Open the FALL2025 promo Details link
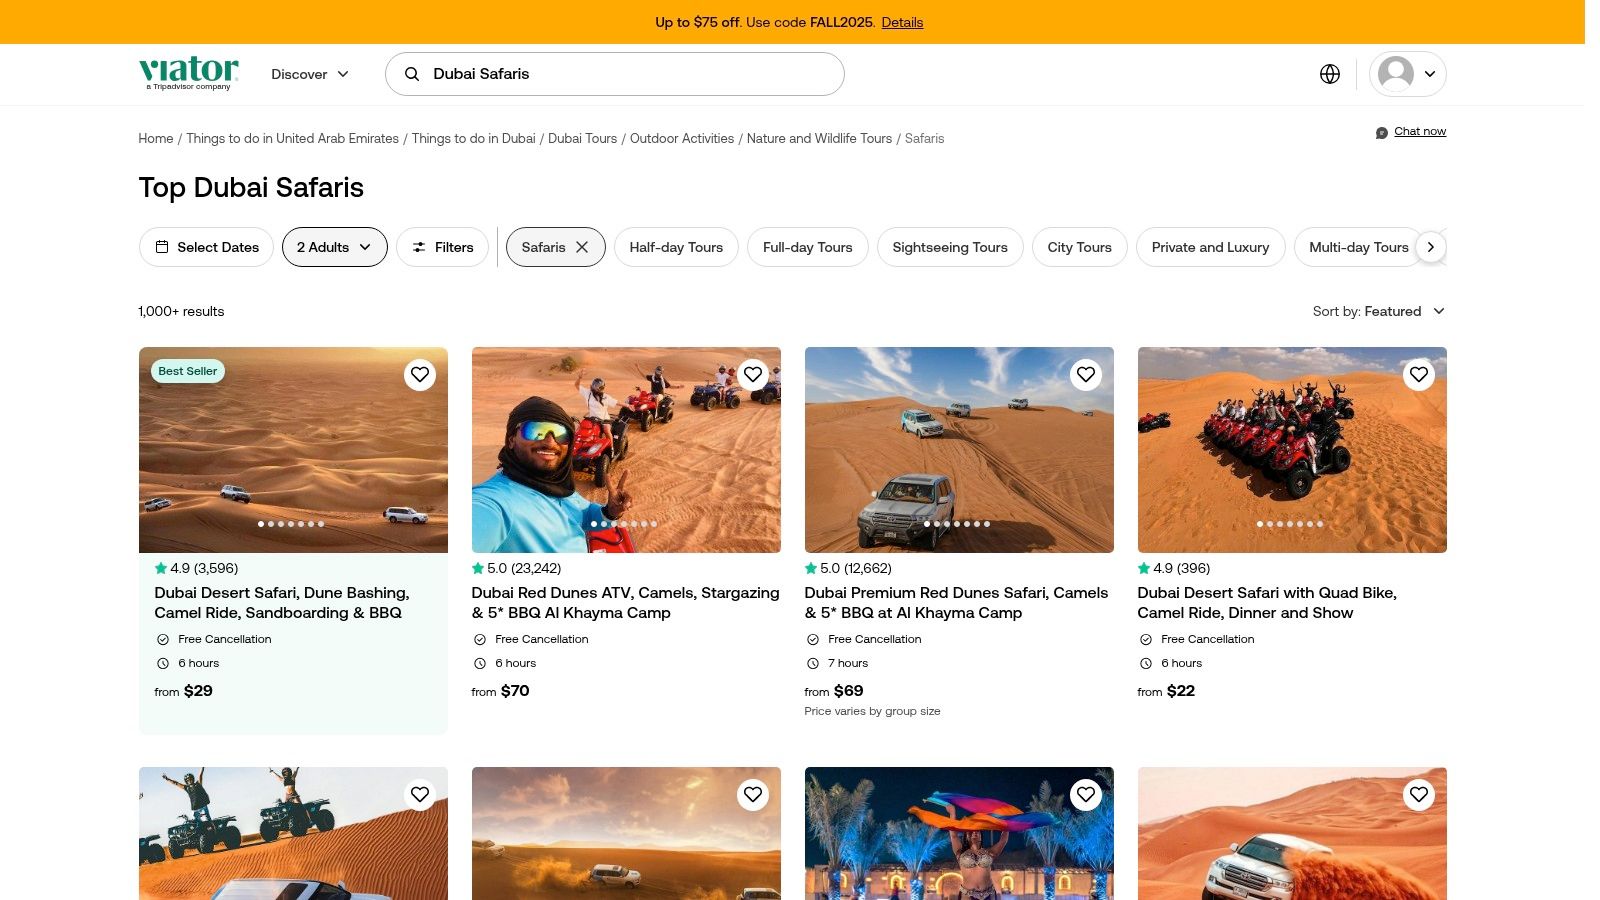This screenshot has width=1600, height=900. pos(902,22)
